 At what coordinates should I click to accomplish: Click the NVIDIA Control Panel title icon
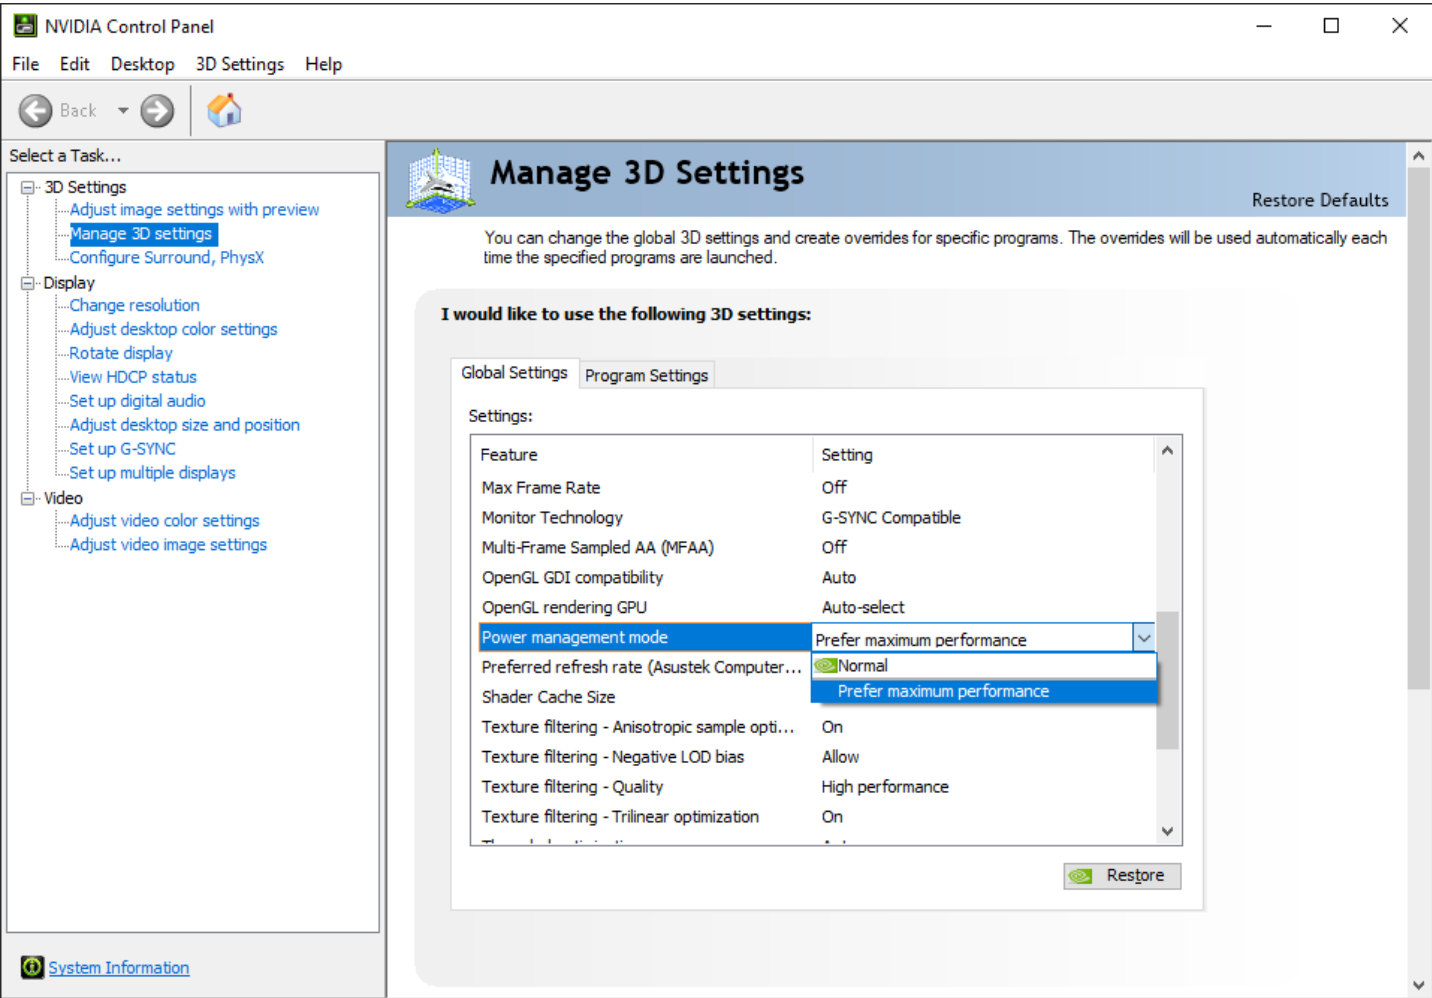(x=25, y=26)
